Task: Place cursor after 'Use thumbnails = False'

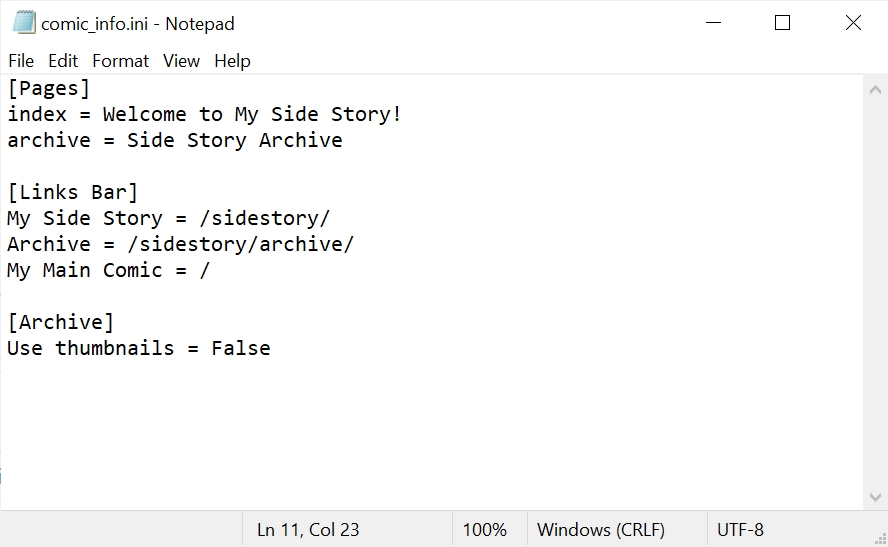Action: click(x=271, y=348)
